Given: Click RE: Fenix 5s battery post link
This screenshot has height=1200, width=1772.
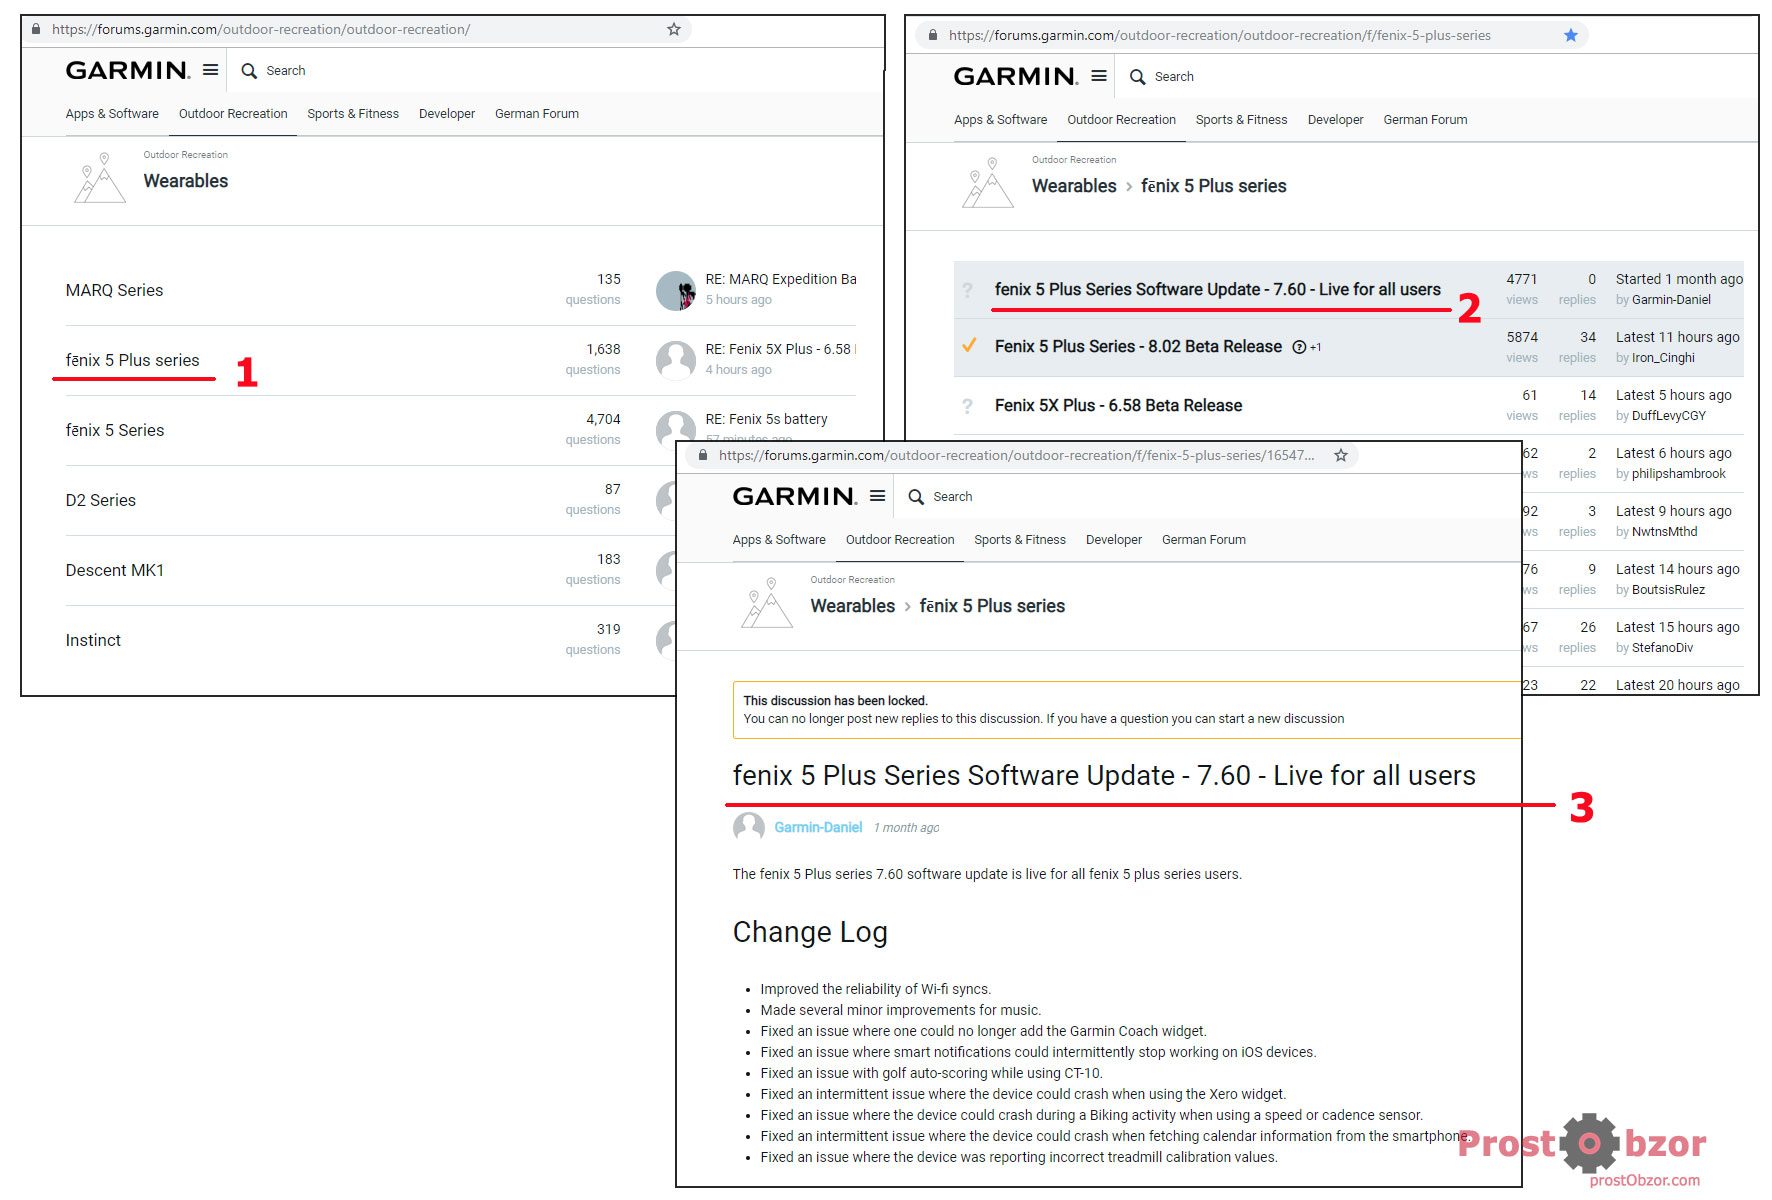Looking at the screenshot, I should click(766, 419).
